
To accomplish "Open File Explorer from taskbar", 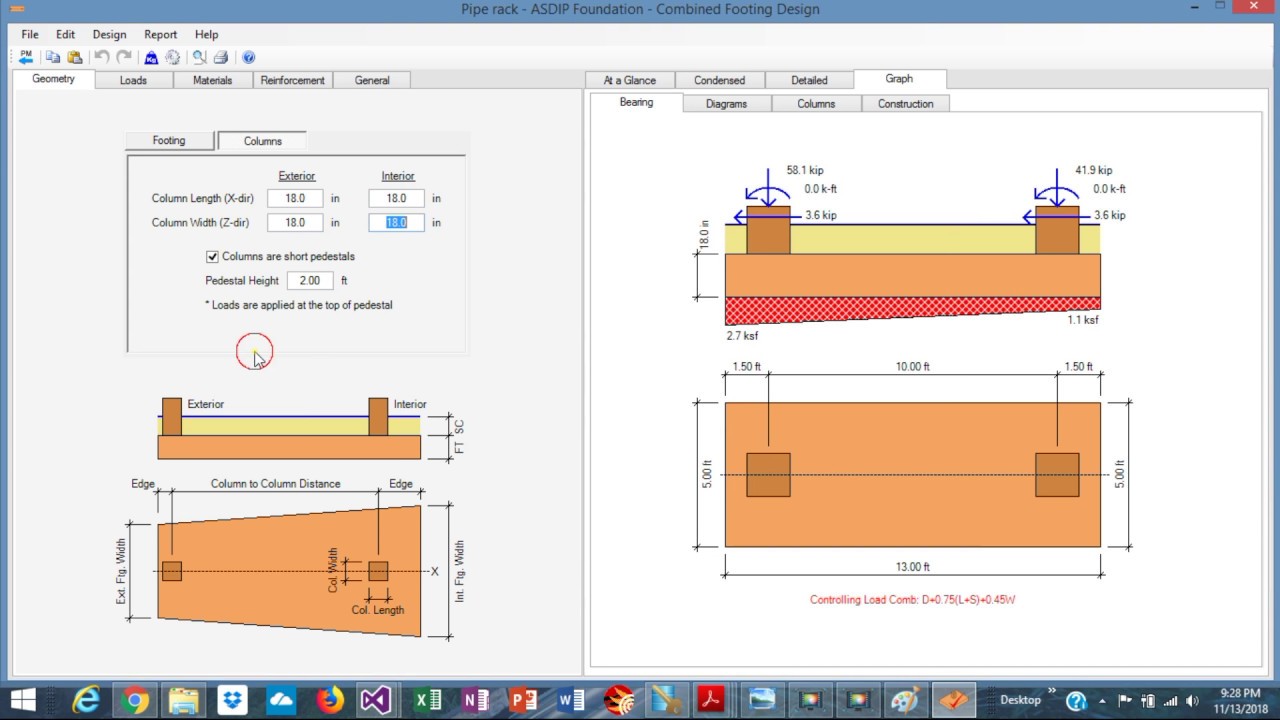I will pyautogui.click(x=184, y=700).
